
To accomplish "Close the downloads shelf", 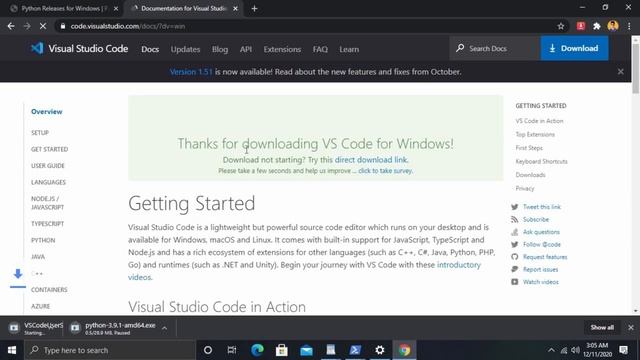I will pos(631,327).
